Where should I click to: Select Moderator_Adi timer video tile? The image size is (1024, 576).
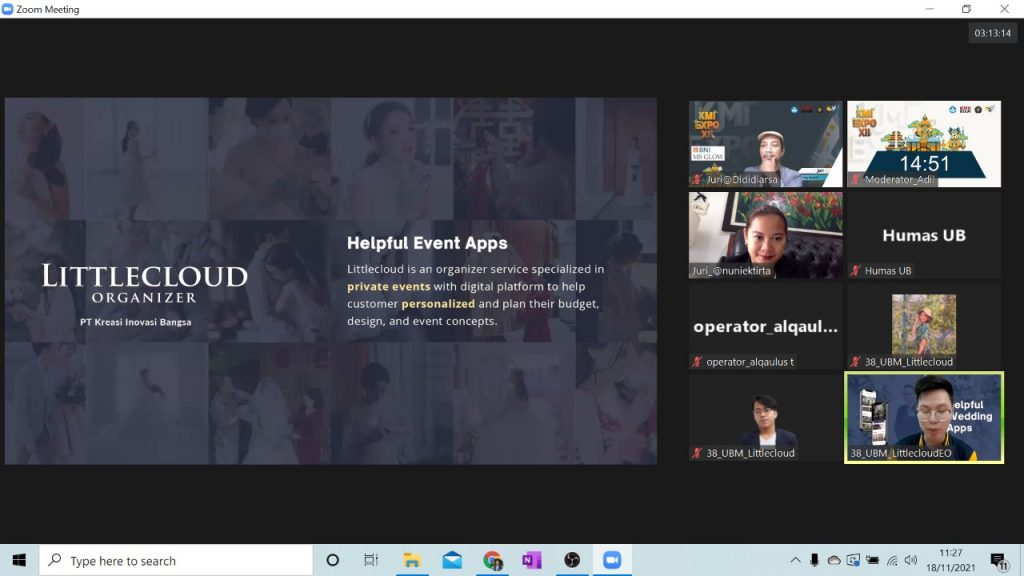pos(924,144)
